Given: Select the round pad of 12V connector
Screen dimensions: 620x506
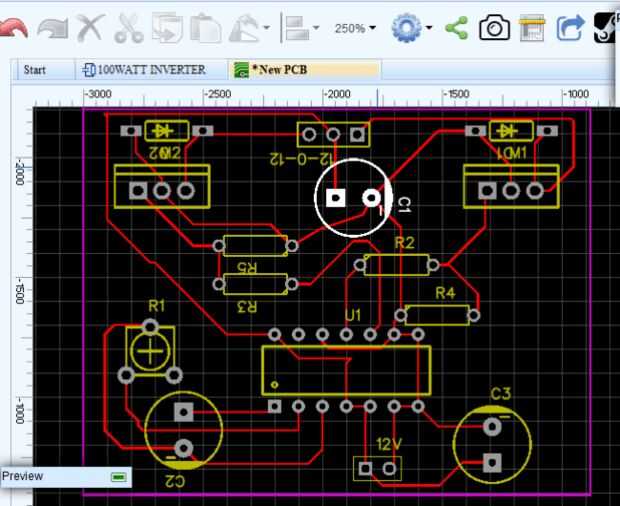Looking at the screenshot, I should tap(389, 469).
